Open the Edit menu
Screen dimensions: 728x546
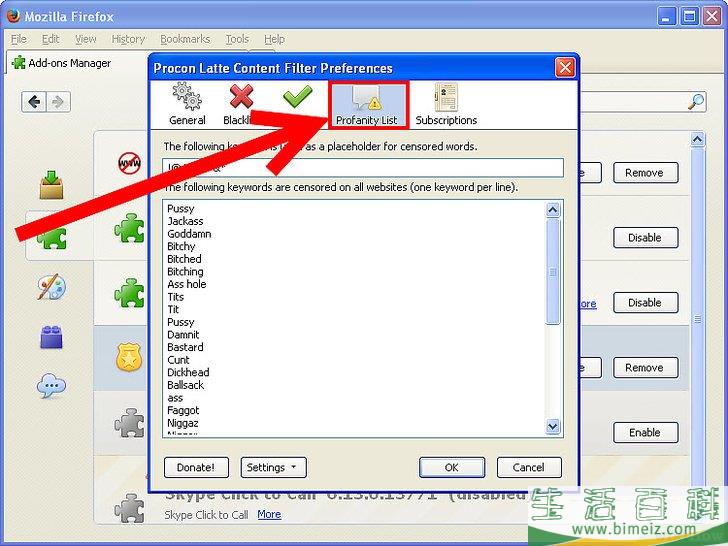pyautogui.click(x=50, y=39)
